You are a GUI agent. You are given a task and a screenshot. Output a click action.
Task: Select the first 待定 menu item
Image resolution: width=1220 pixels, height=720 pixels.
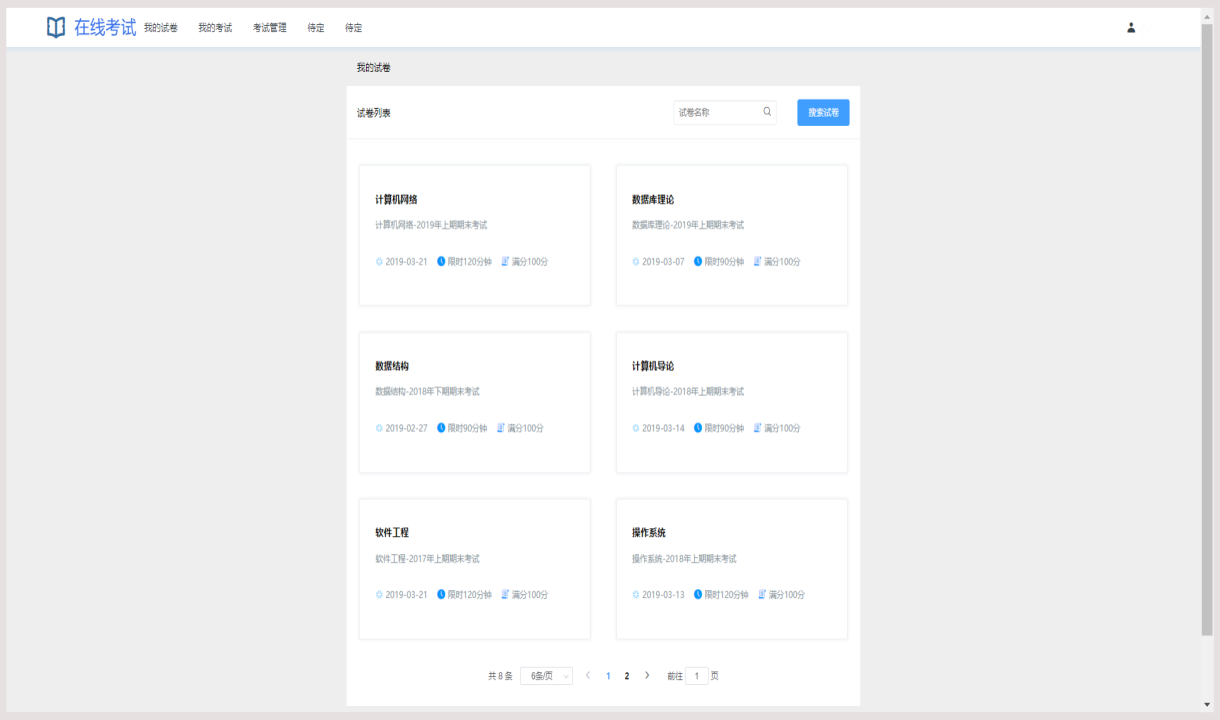click(316, 28)
